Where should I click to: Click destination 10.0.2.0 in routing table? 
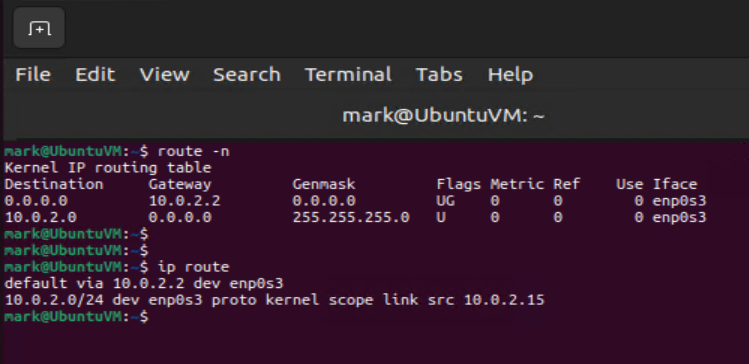tap(40, 217)
